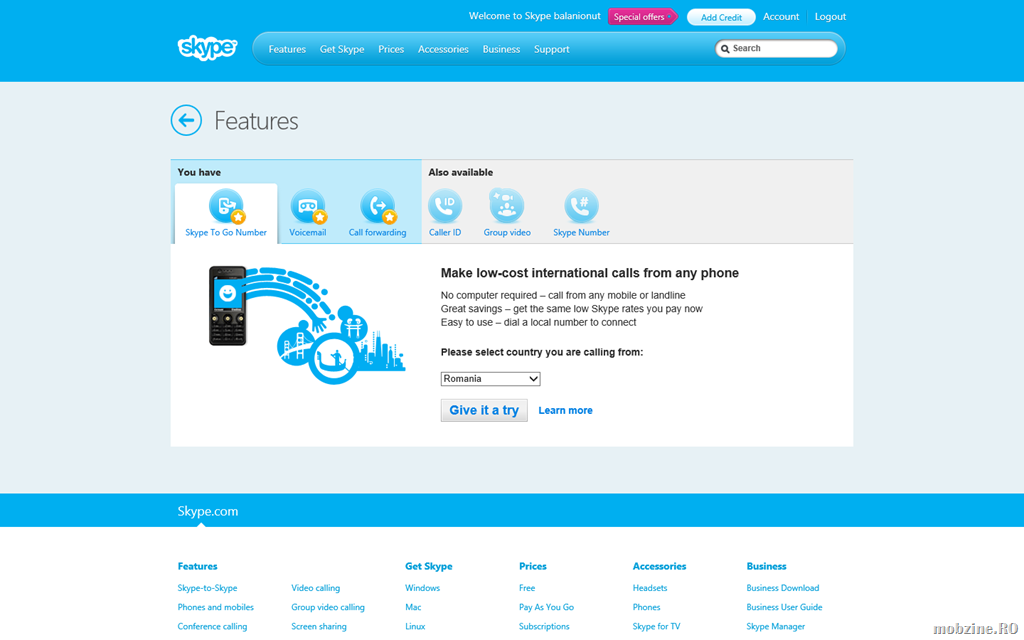Open the Romania country dropdown
The image size is (1024, 640).
pos(490,379)
